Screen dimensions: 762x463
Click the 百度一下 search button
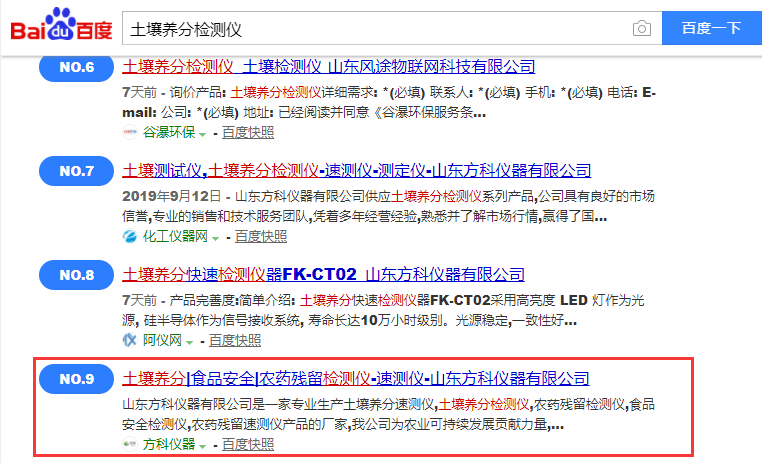(711, 28)
